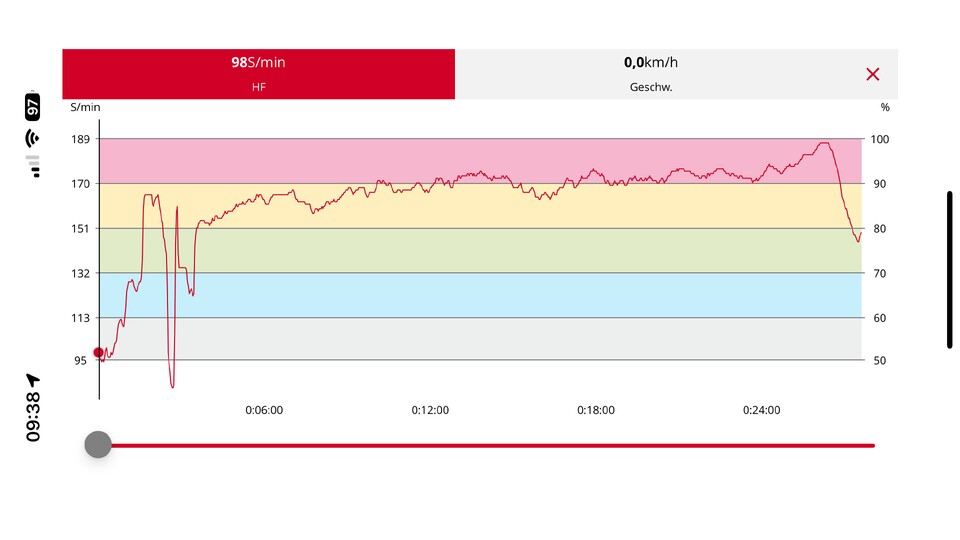Tap the location arrow icon by the clock
Screen dimensions: 960x540
tap(33, 380)
